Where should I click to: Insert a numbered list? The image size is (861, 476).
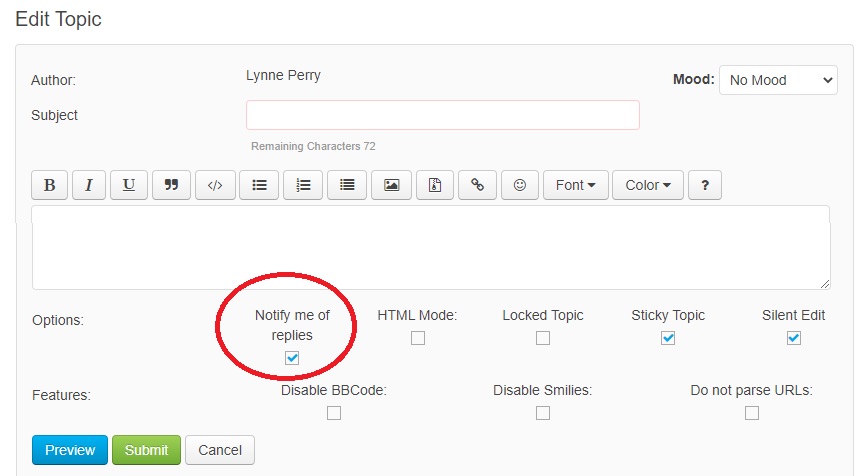click(303, 185)
